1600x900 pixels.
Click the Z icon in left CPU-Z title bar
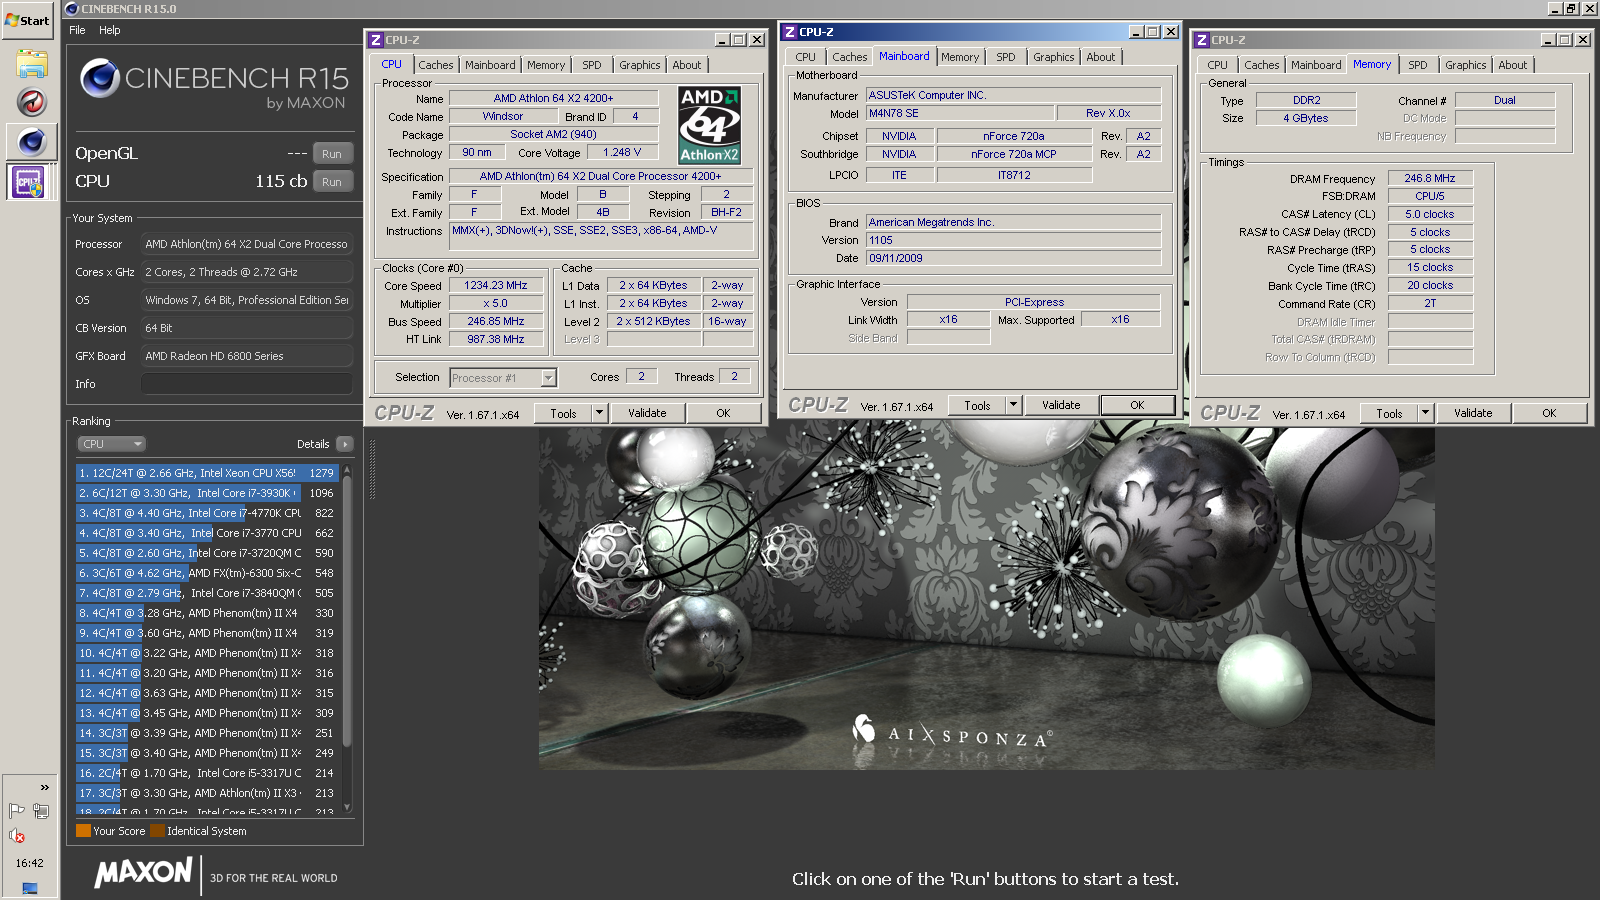[376, 40]
